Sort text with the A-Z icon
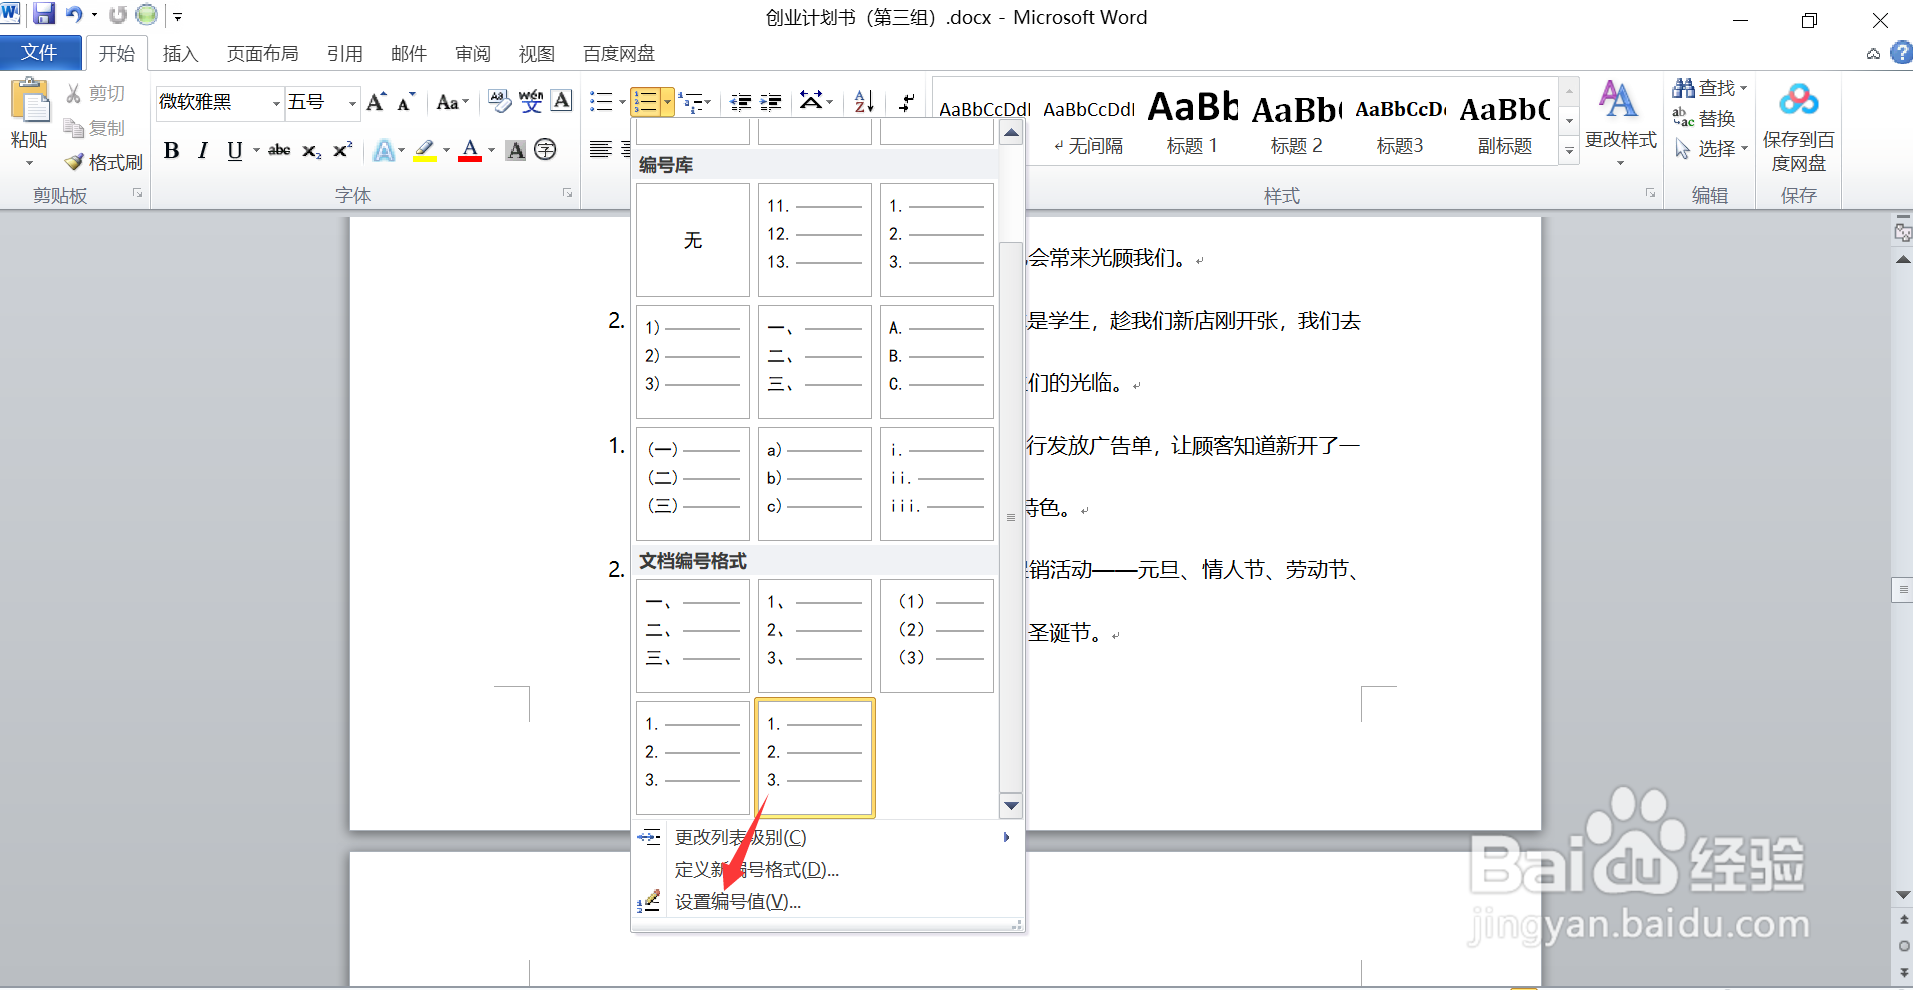The image size is (1913, 990). (864, 102)
